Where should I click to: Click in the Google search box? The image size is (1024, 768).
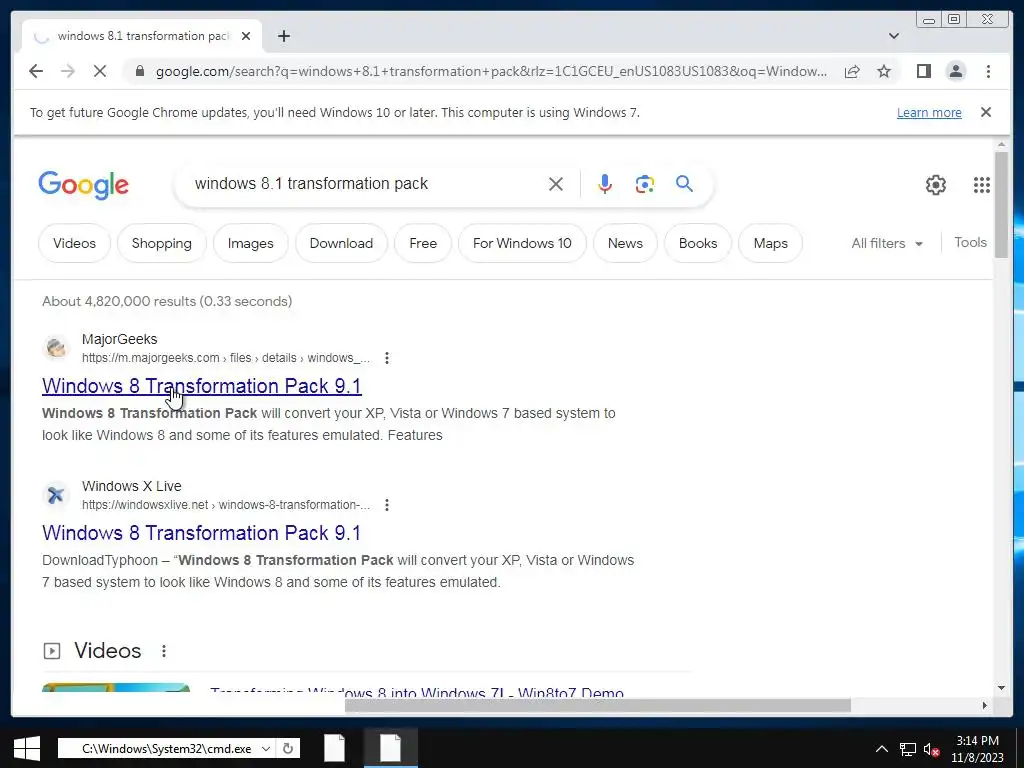(x=366, y=184)
